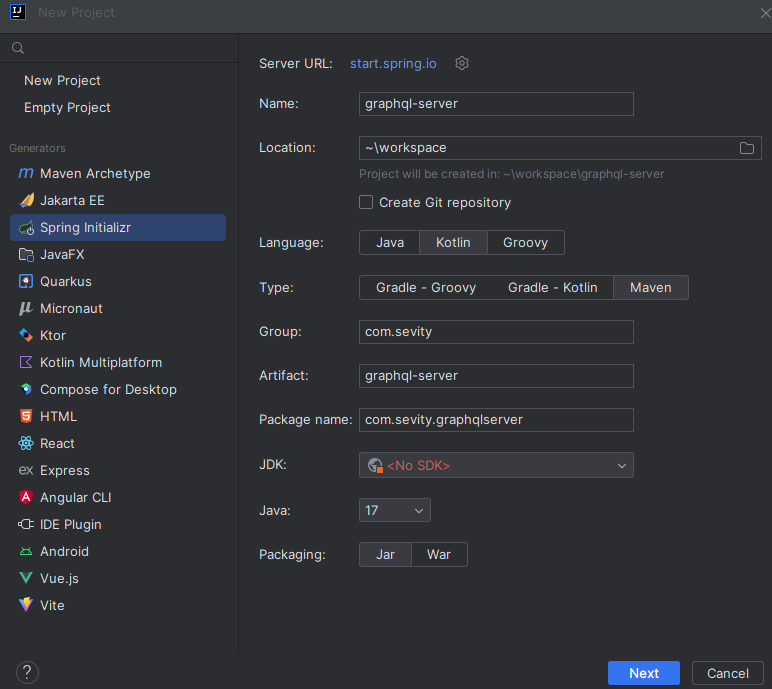Click the Jakarta EE feather icon
Screen dimensions: 772x689
click(26, 200)
